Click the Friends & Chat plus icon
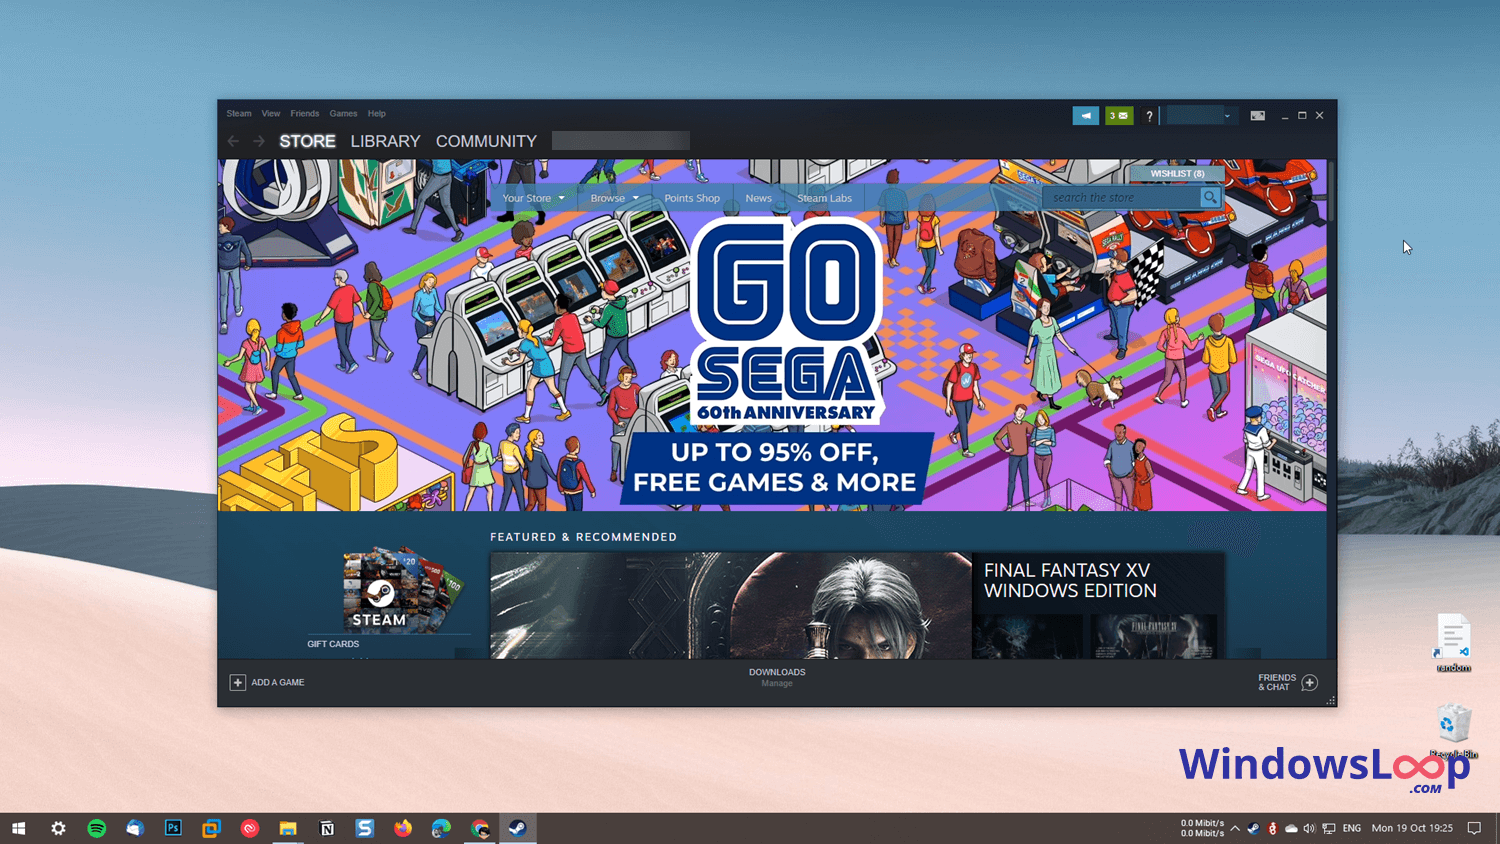Image resolution: width=1500 pixels, height=844 pixels. [1310, 682]
